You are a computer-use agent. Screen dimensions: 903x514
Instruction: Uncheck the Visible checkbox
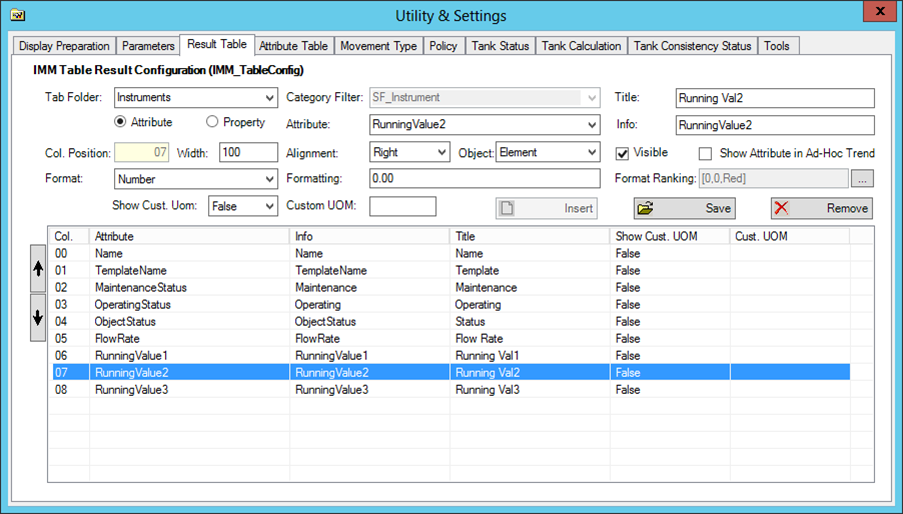[x=622, y=154]
